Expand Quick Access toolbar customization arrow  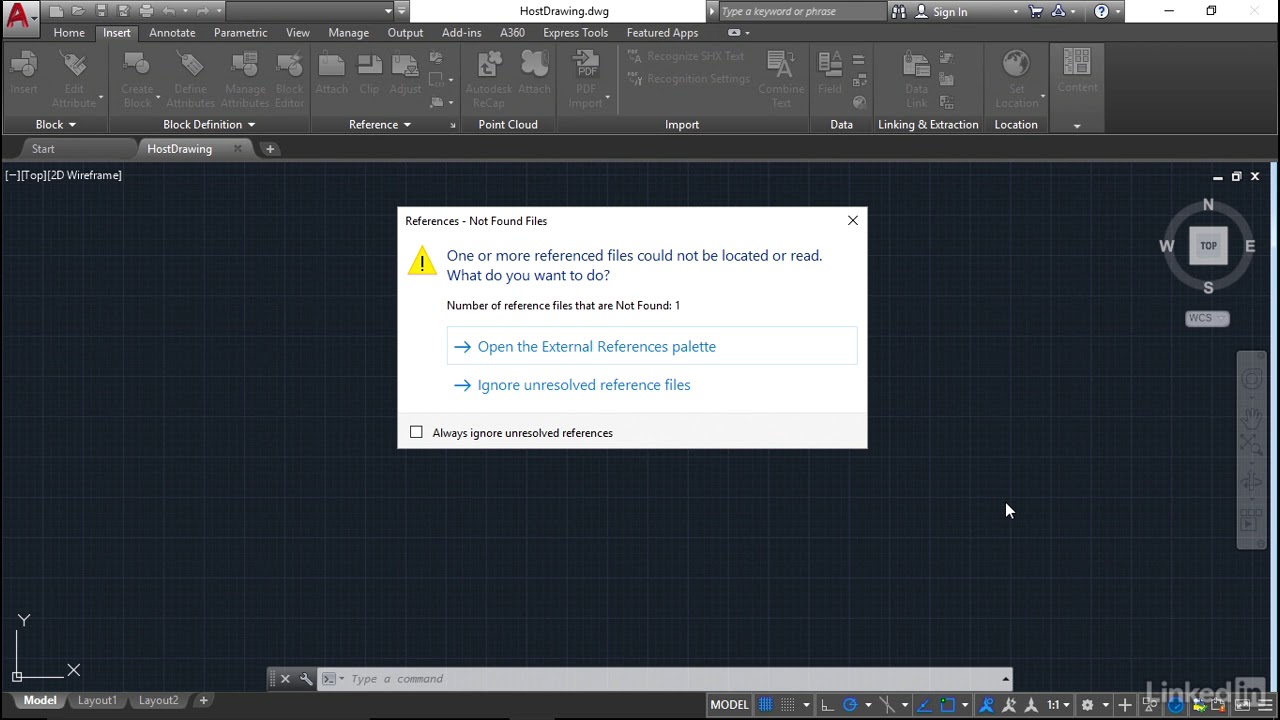(402, 11)
